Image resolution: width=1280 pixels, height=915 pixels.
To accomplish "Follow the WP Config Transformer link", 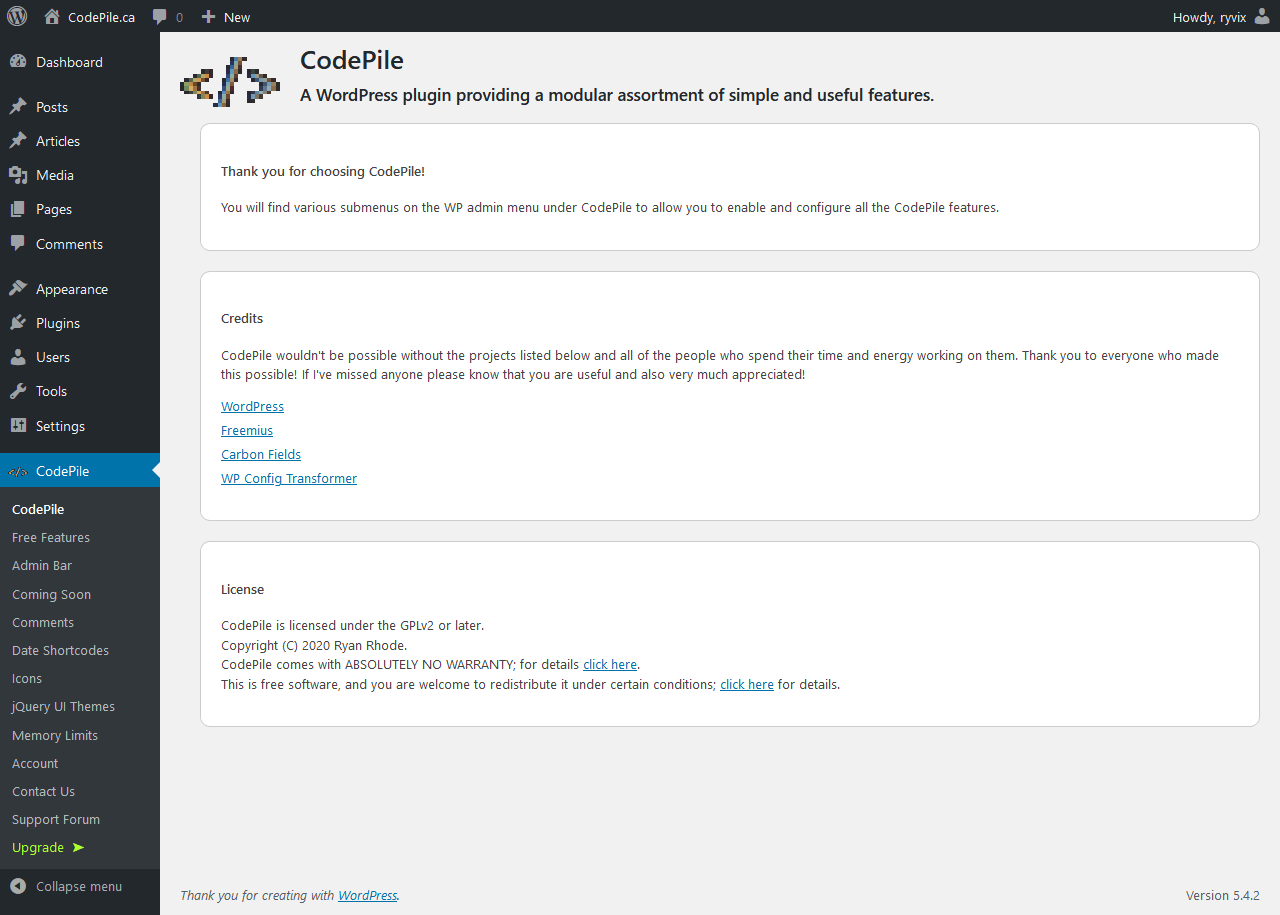I will click(x=289, y=478).
